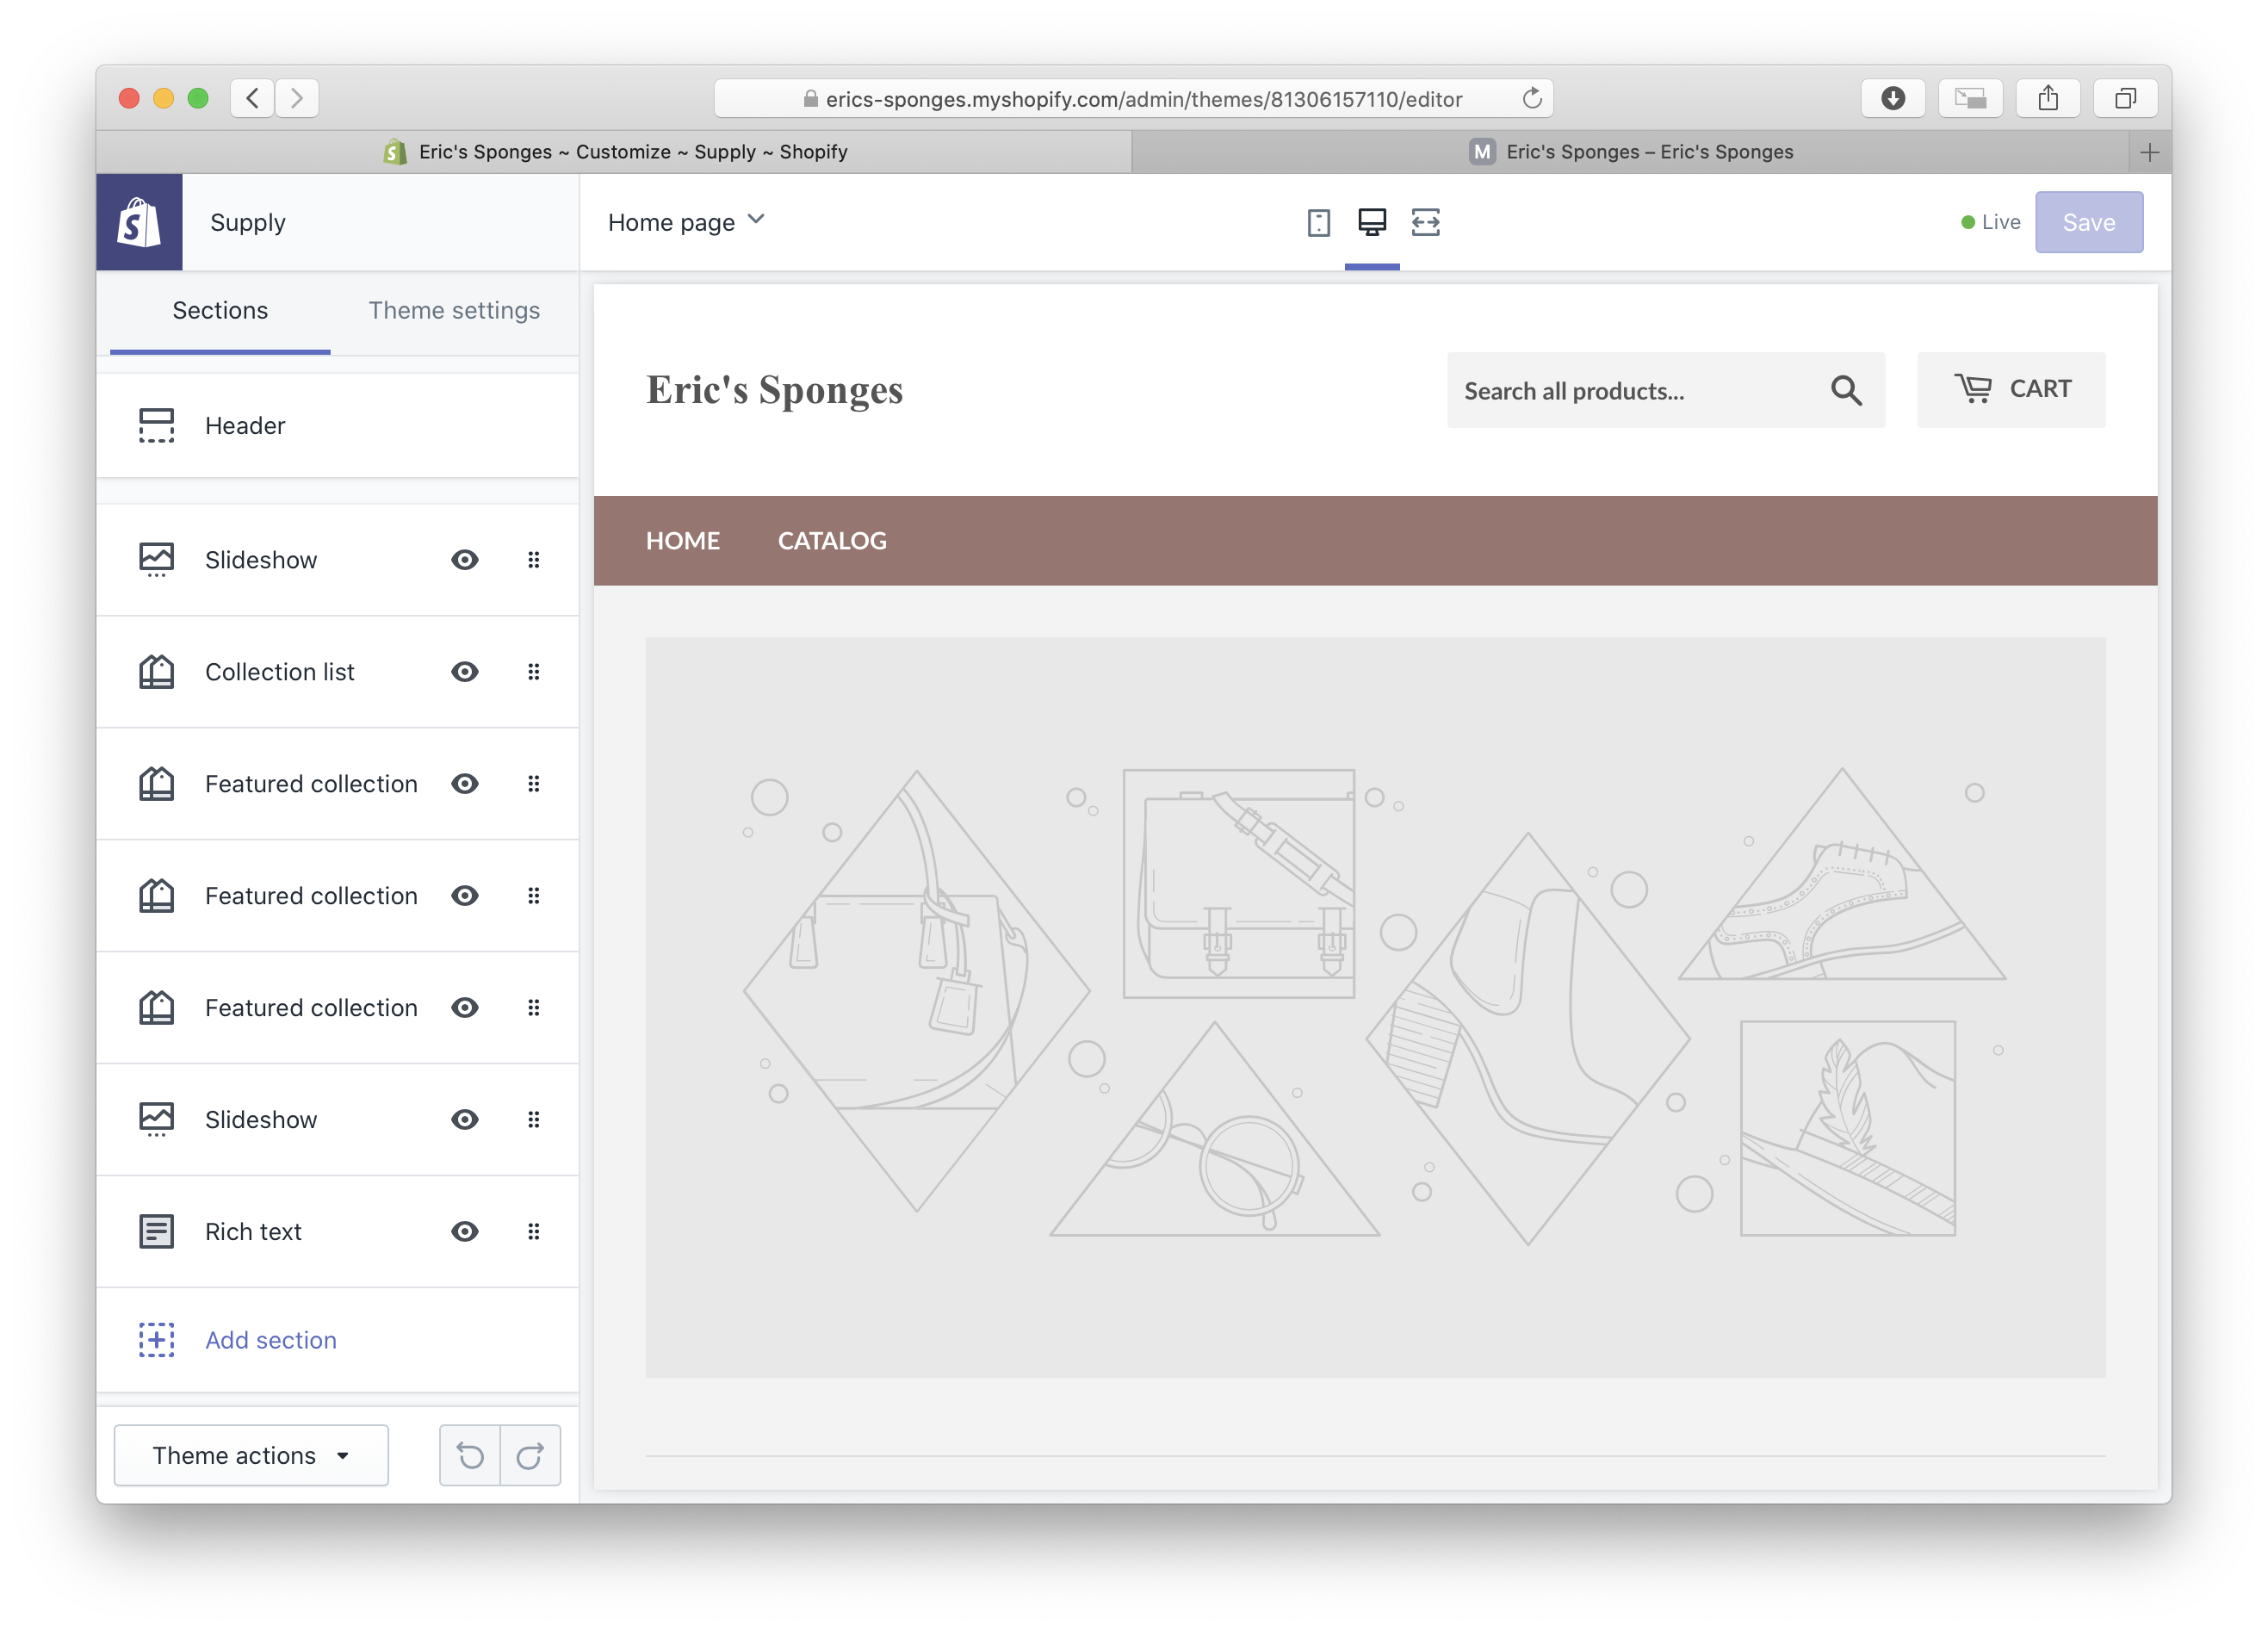Viewport: 2268px width, 1631px height.
Task: Switch to Theme settings tab
Action: point(454,310)
